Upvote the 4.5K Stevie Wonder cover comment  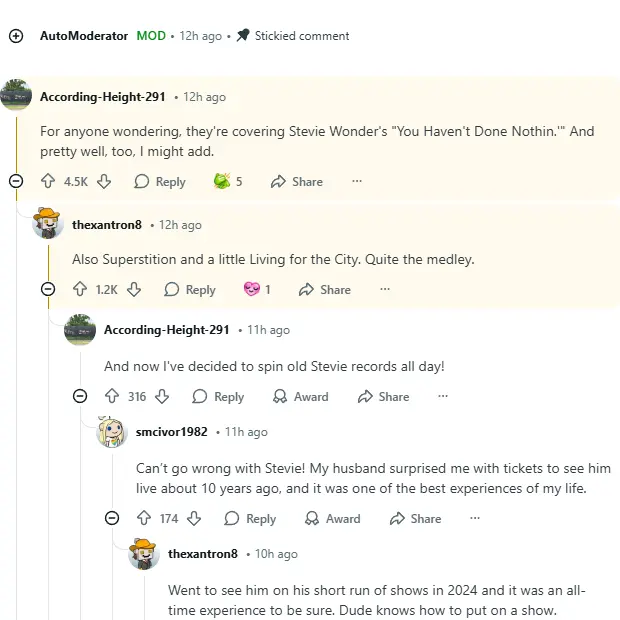47,182
